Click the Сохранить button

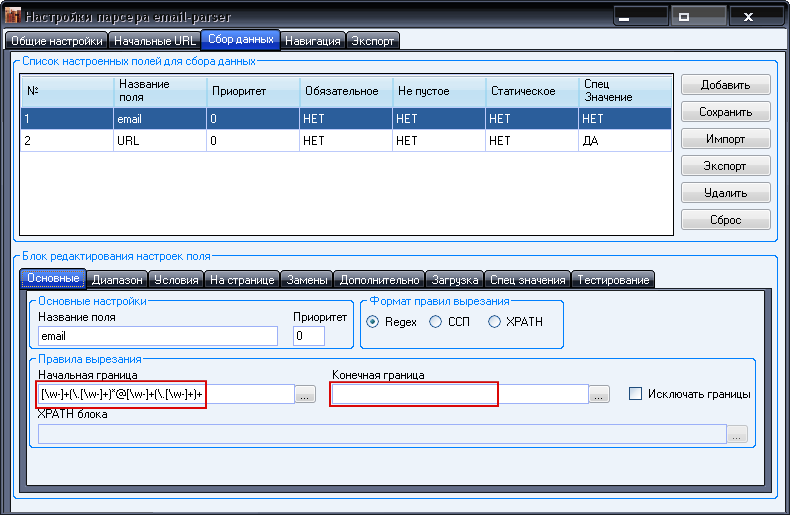(x=726, y=112)
